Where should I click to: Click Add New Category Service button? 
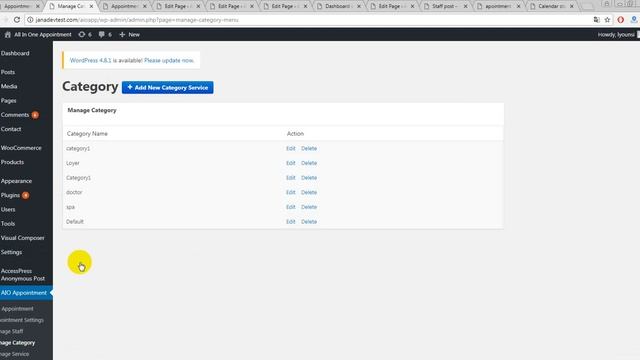coord(168,87)
